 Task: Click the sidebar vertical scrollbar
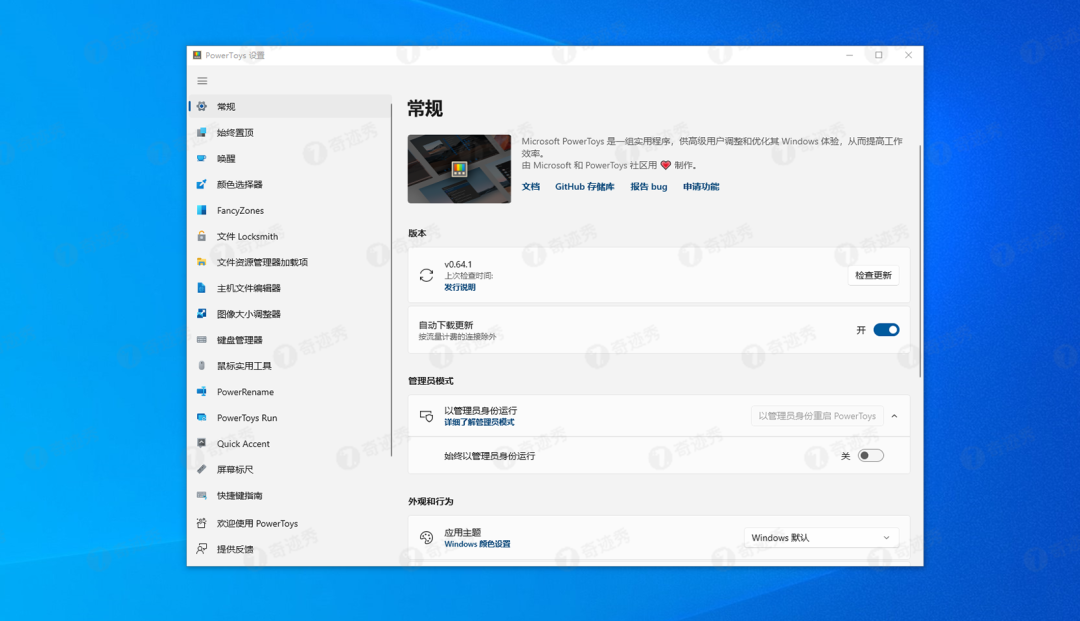point(391,279)
